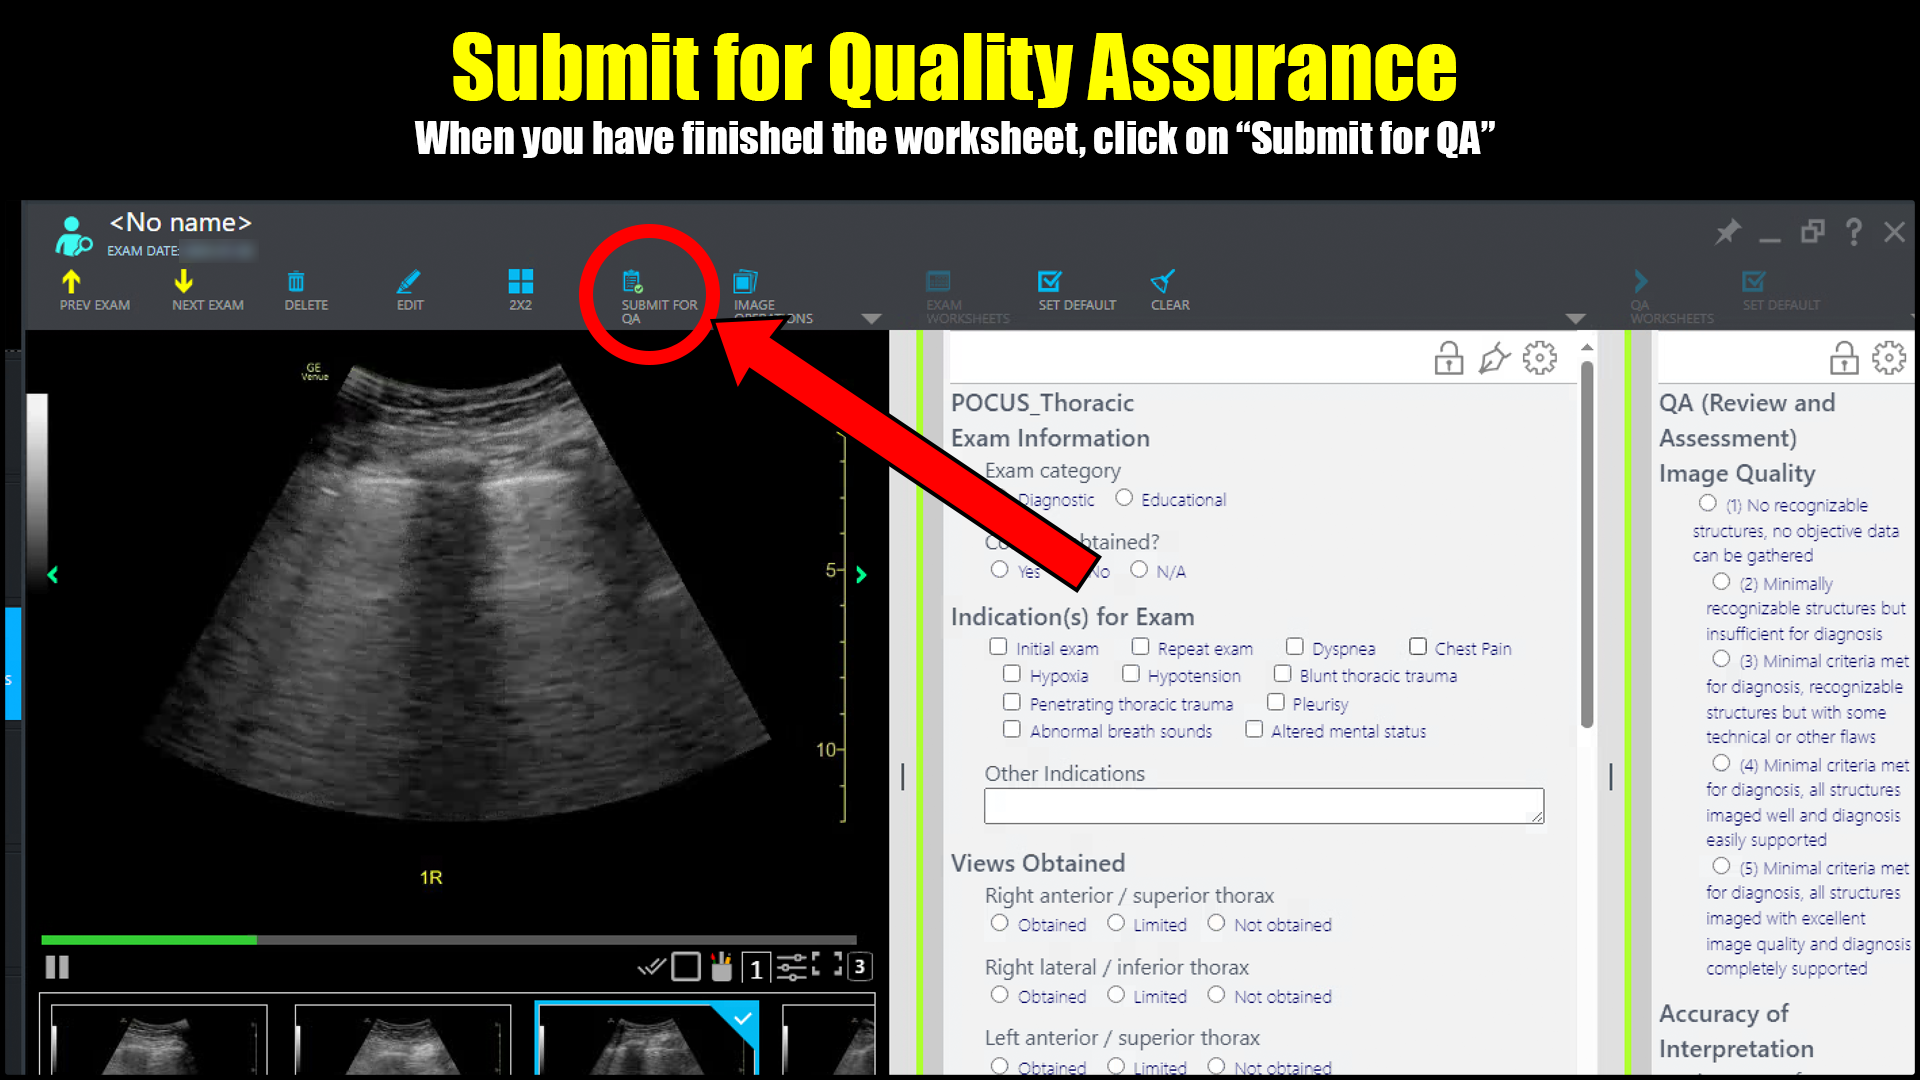Viewport: 1920px width, 1080px height.
Task: Click Set Default worksheet icon
Action: coord(1049,282)
